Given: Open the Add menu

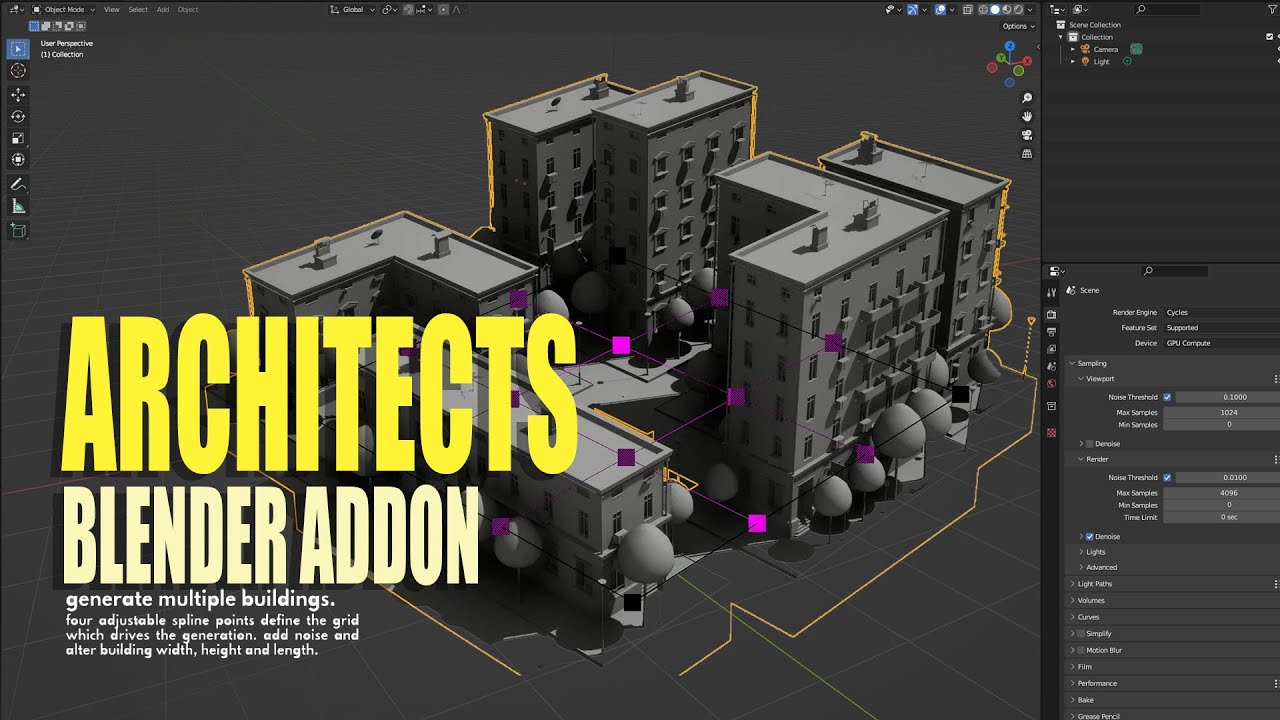Looking at the screenshot, I should (163, 9).
